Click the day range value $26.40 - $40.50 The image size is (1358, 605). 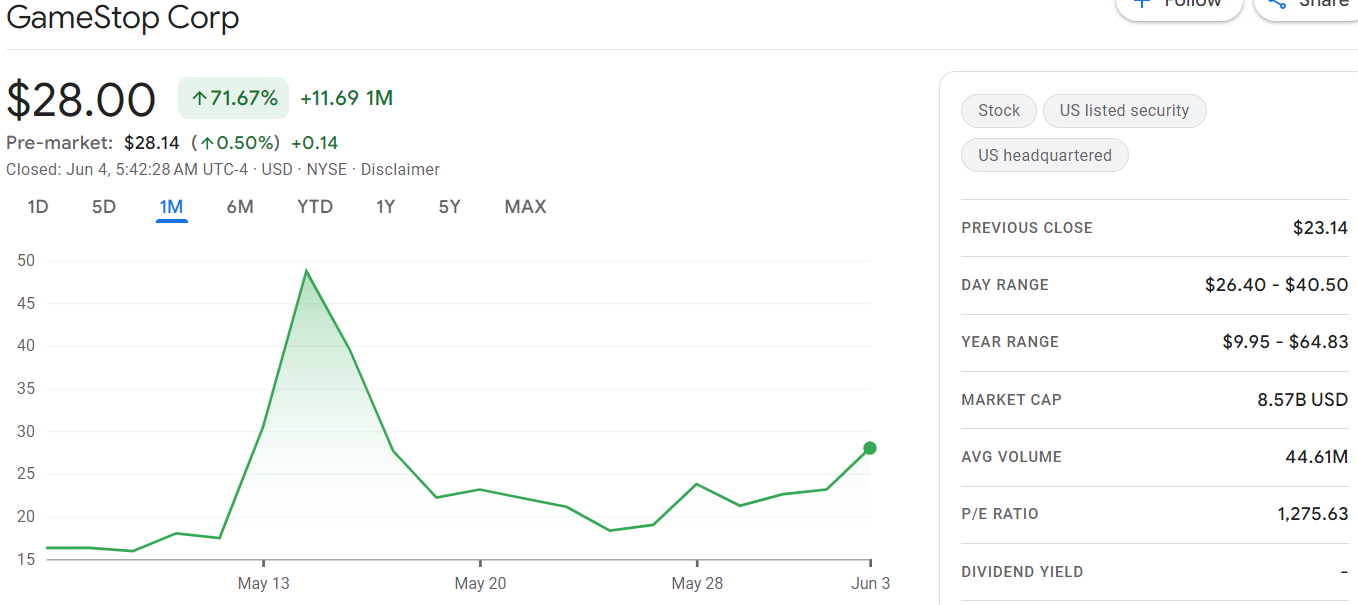(x=1277, y=285)
